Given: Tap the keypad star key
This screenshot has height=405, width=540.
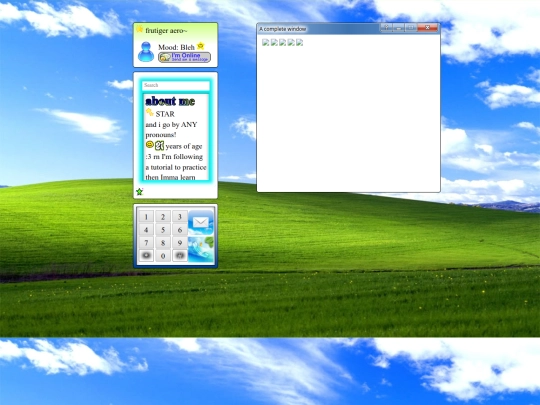Looking at the screenshot, I should pyautogui.click(x=146, y=256).
